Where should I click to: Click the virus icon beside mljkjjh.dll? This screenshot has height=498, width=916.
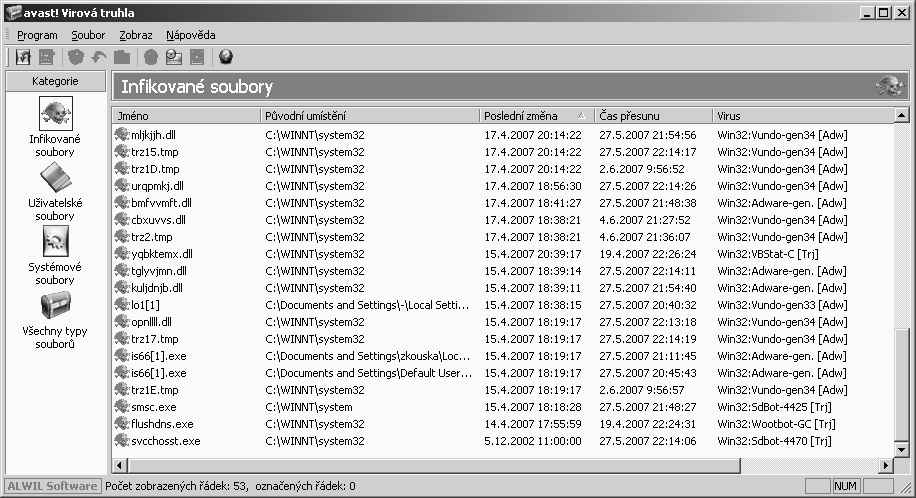pyautogui.click(x=122, y=134)
